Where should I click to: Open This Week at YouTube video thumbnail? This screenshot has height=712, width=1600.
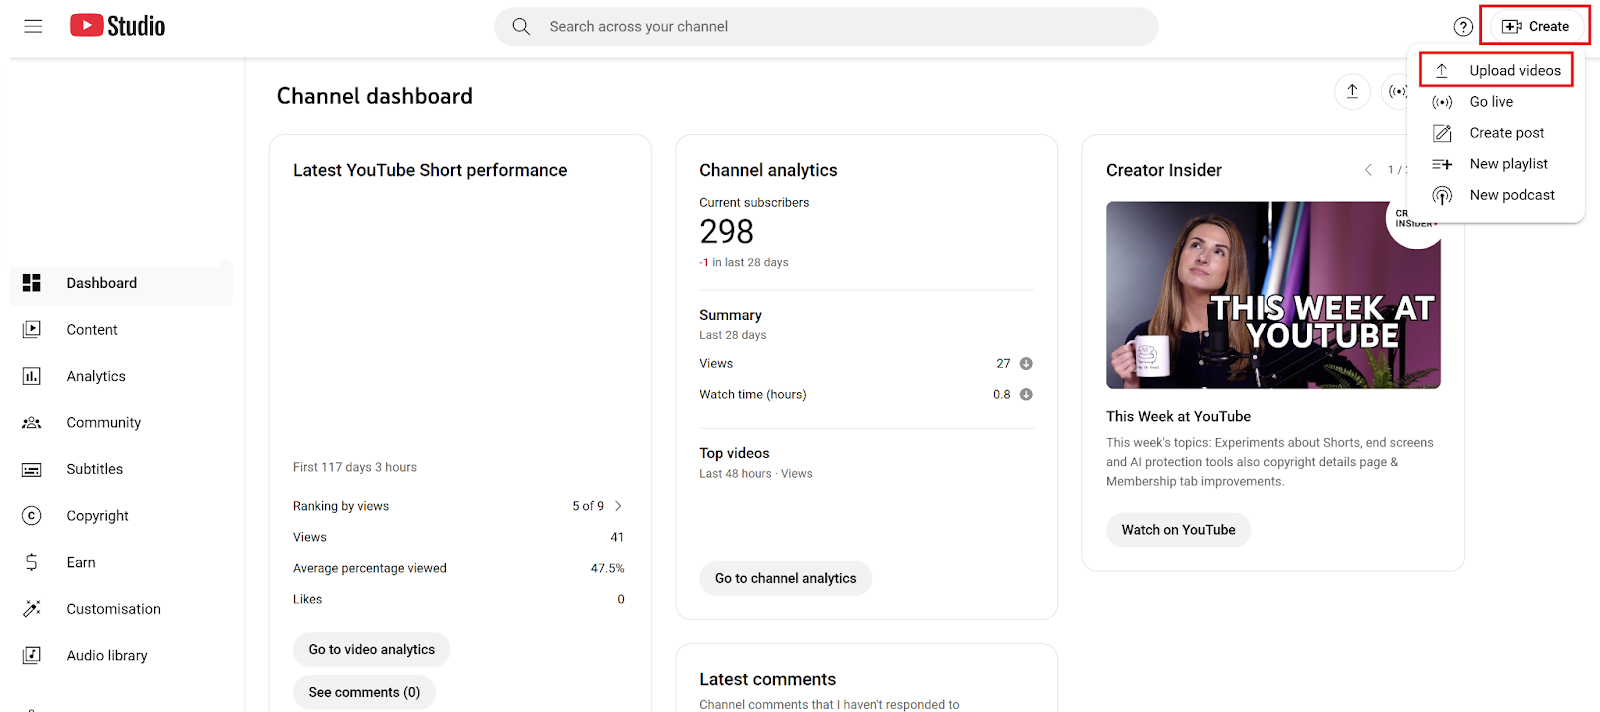click(x=1273, y=295)
